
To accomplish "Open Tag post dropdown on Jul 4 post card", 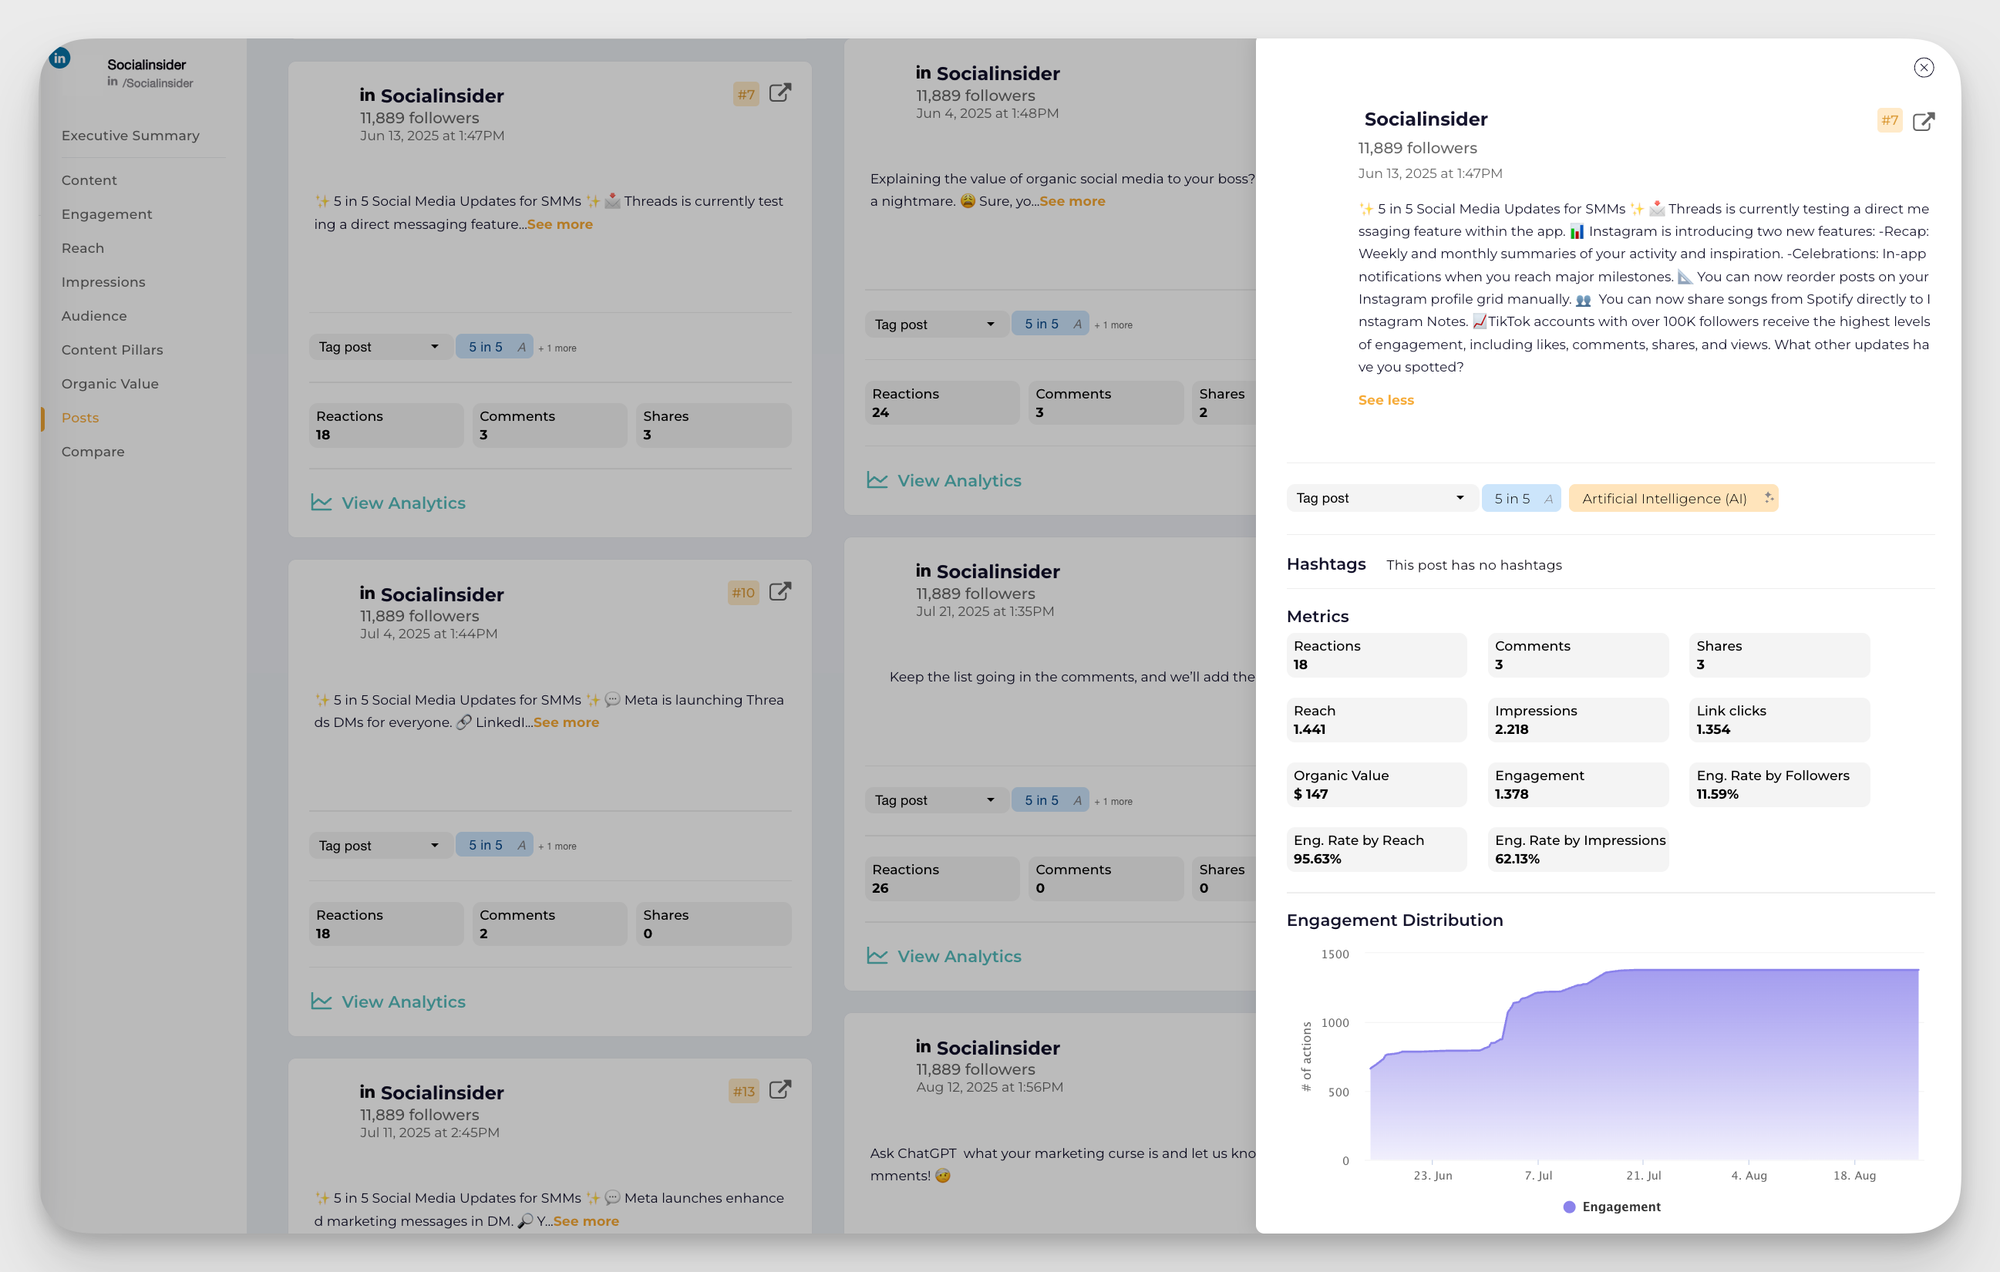I will 380,846.
